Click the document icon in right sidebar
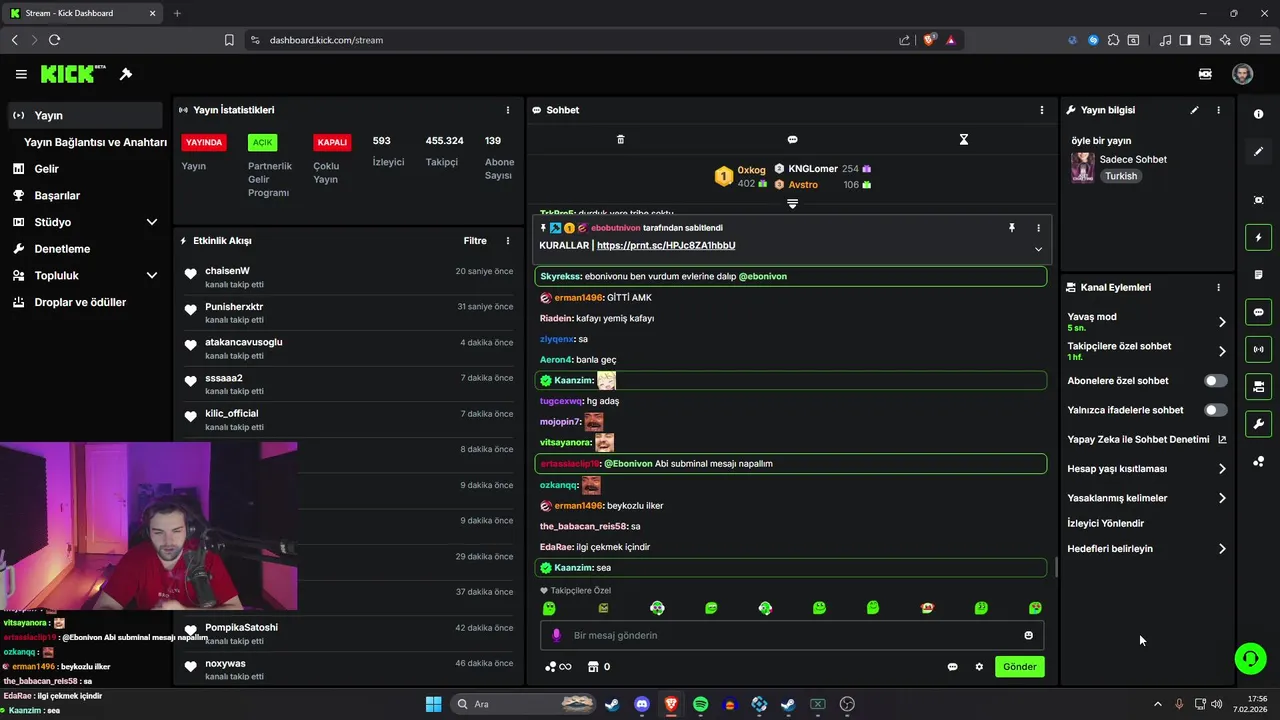1280x720 pixels. pyautogui.click(x=1258, y=275)
